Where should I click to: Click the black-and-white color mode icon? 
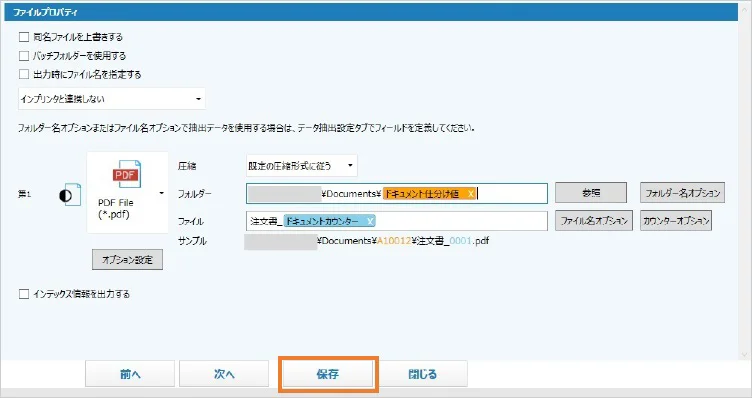tap(70, 194)
